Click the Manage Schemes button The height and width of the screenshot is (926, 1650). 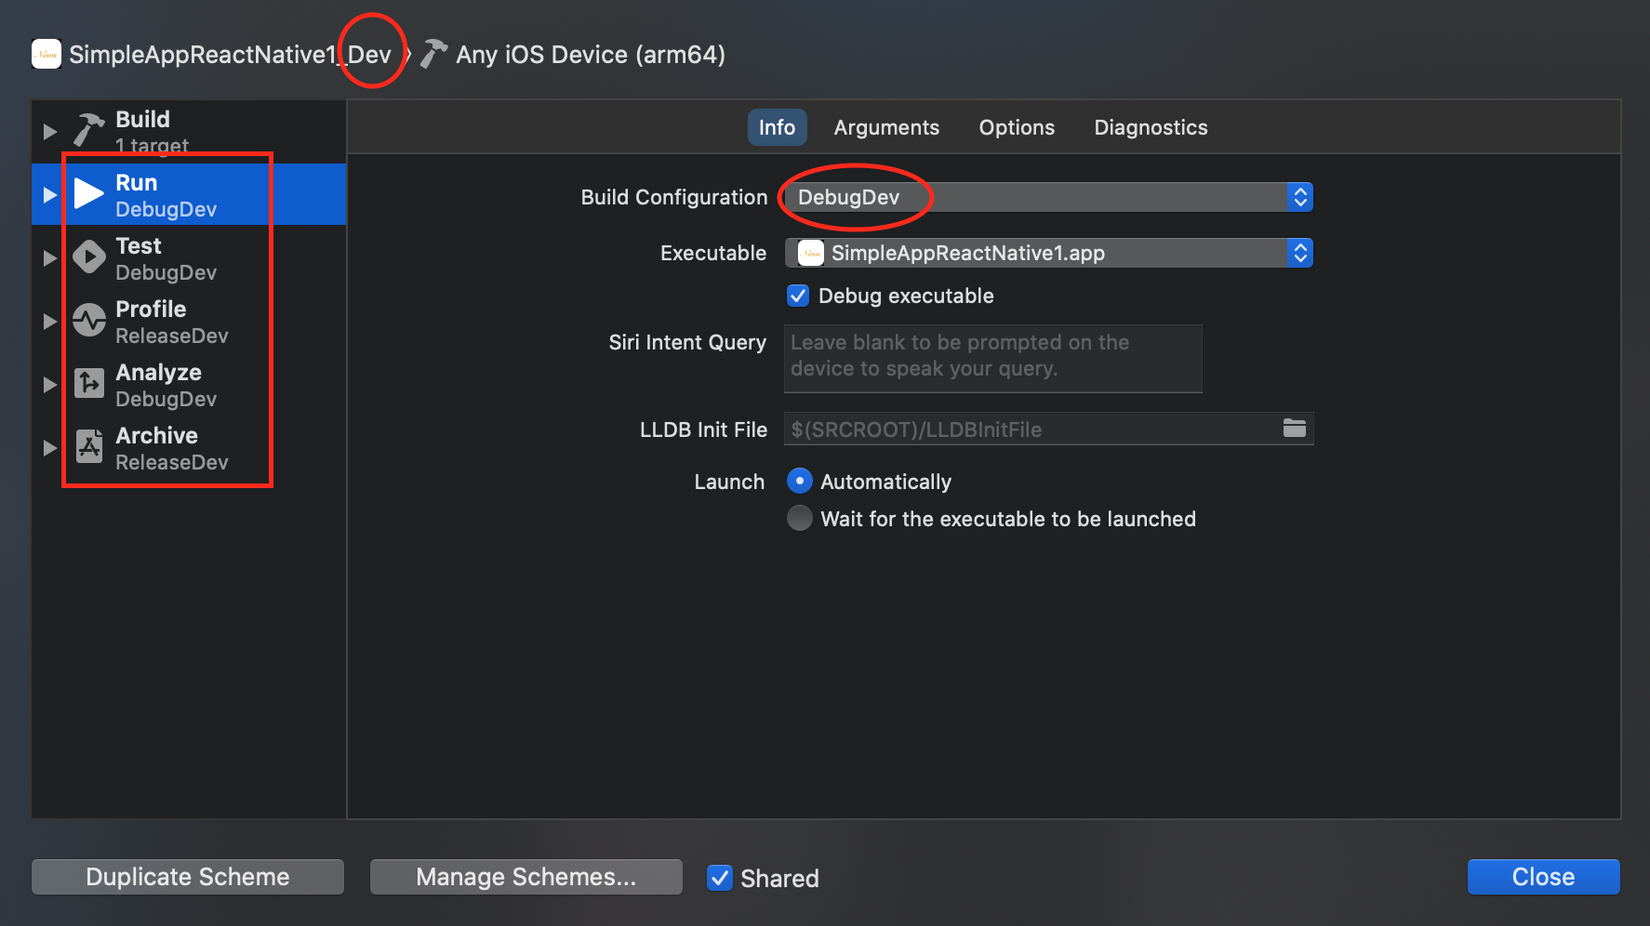(x=526, y=877)
